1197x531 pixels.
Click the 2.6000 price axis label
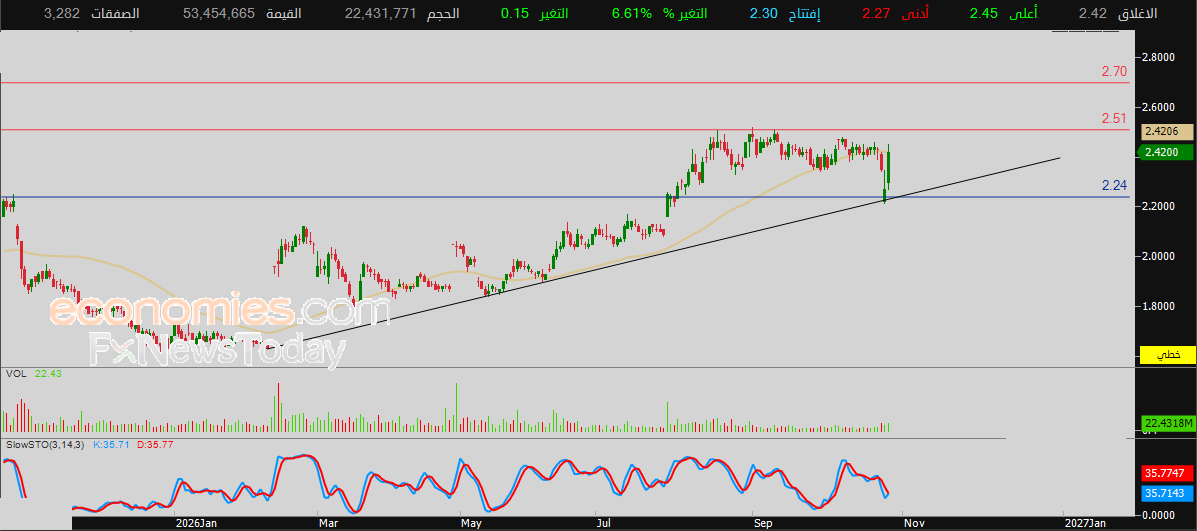click(x=1158, y=107)
